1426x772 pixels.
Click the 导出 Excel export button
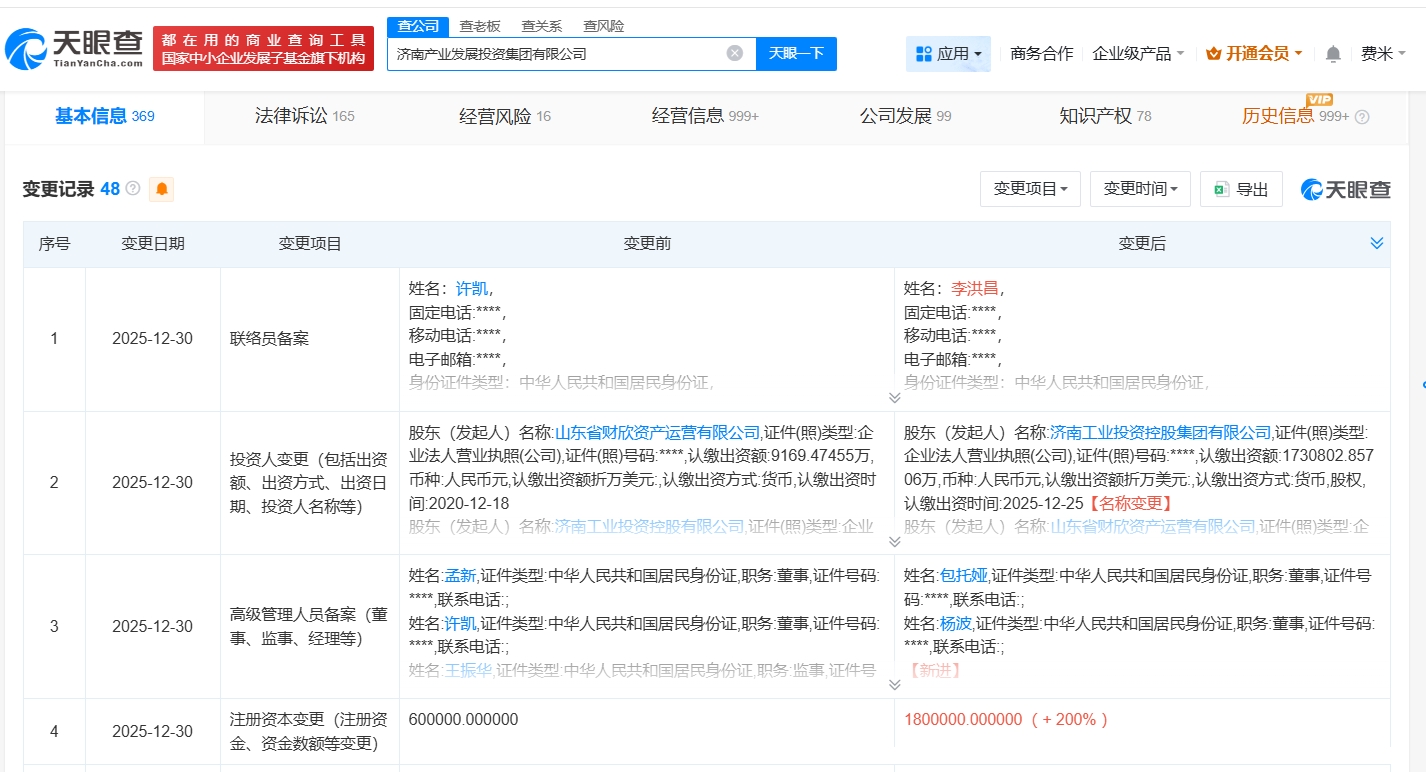point(1240,189)
